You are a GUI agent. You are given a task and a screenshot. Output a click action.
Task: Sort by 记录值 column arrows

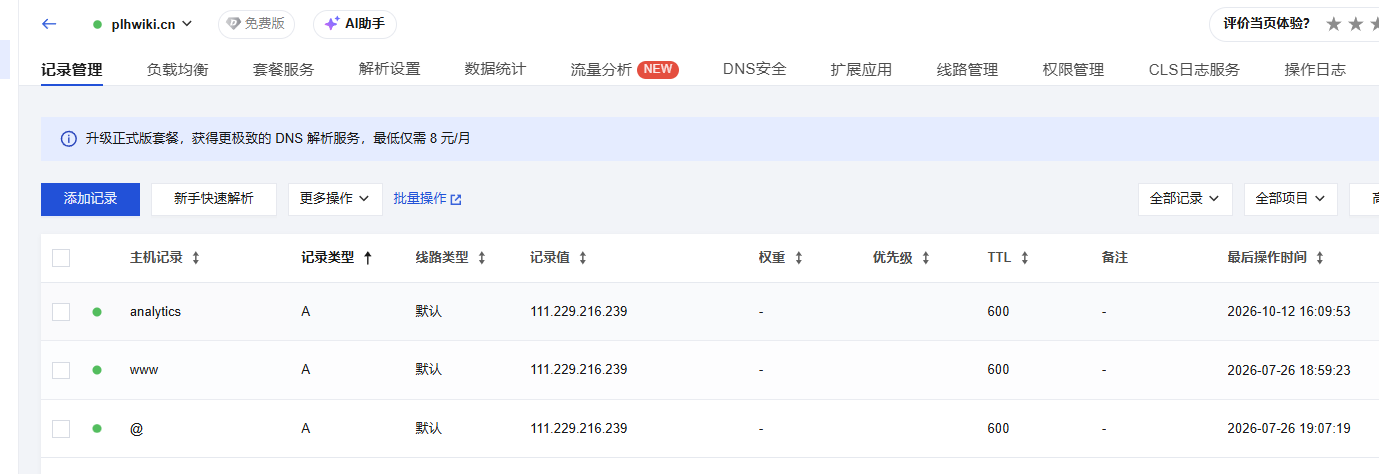[582, 258]
